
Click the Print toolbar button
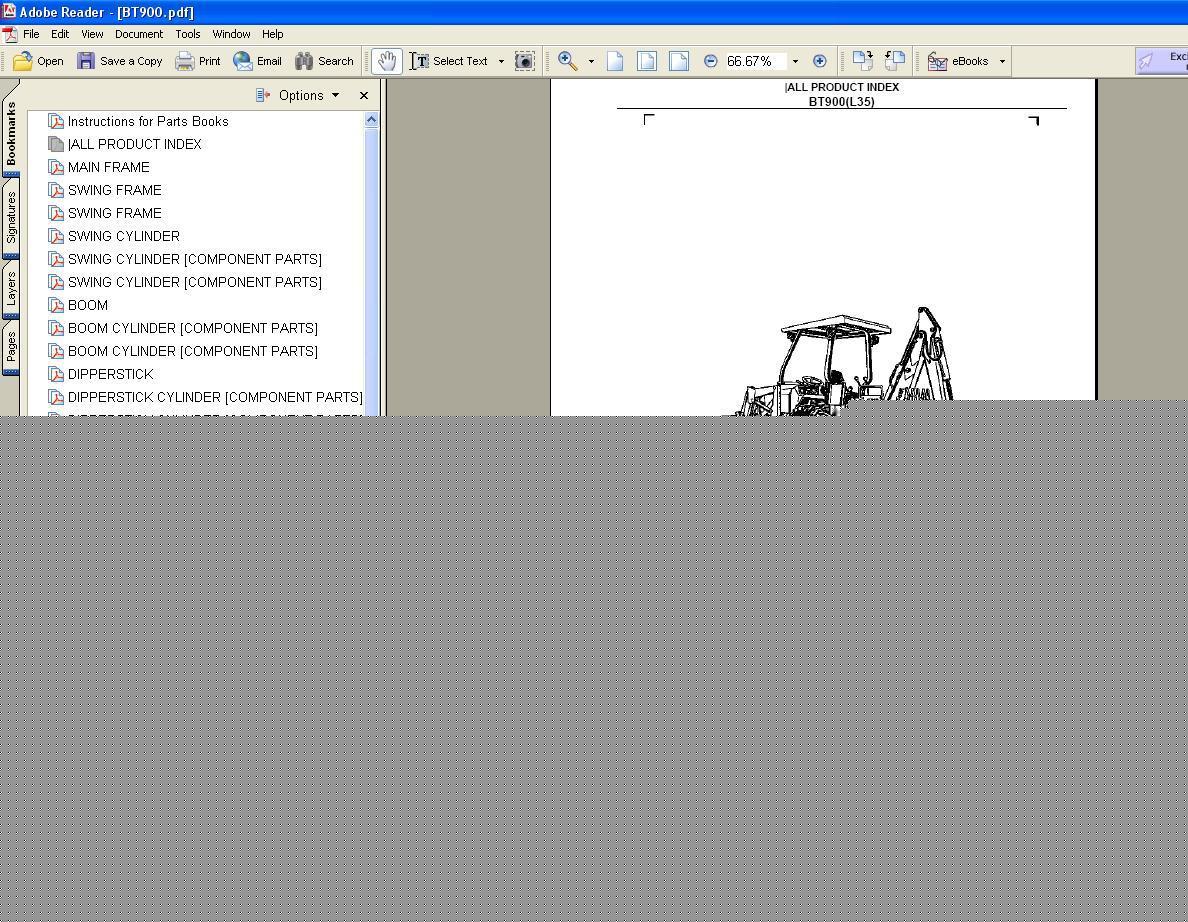click(x=198, y=61)
